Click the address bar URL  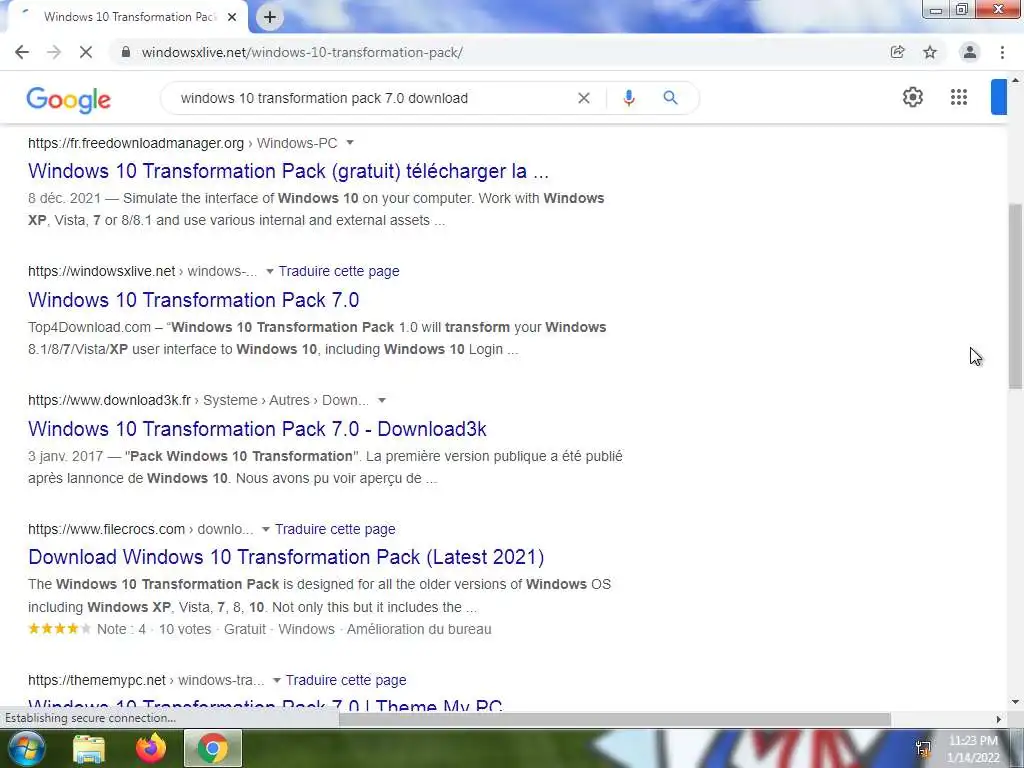click(x=302, y=52)
